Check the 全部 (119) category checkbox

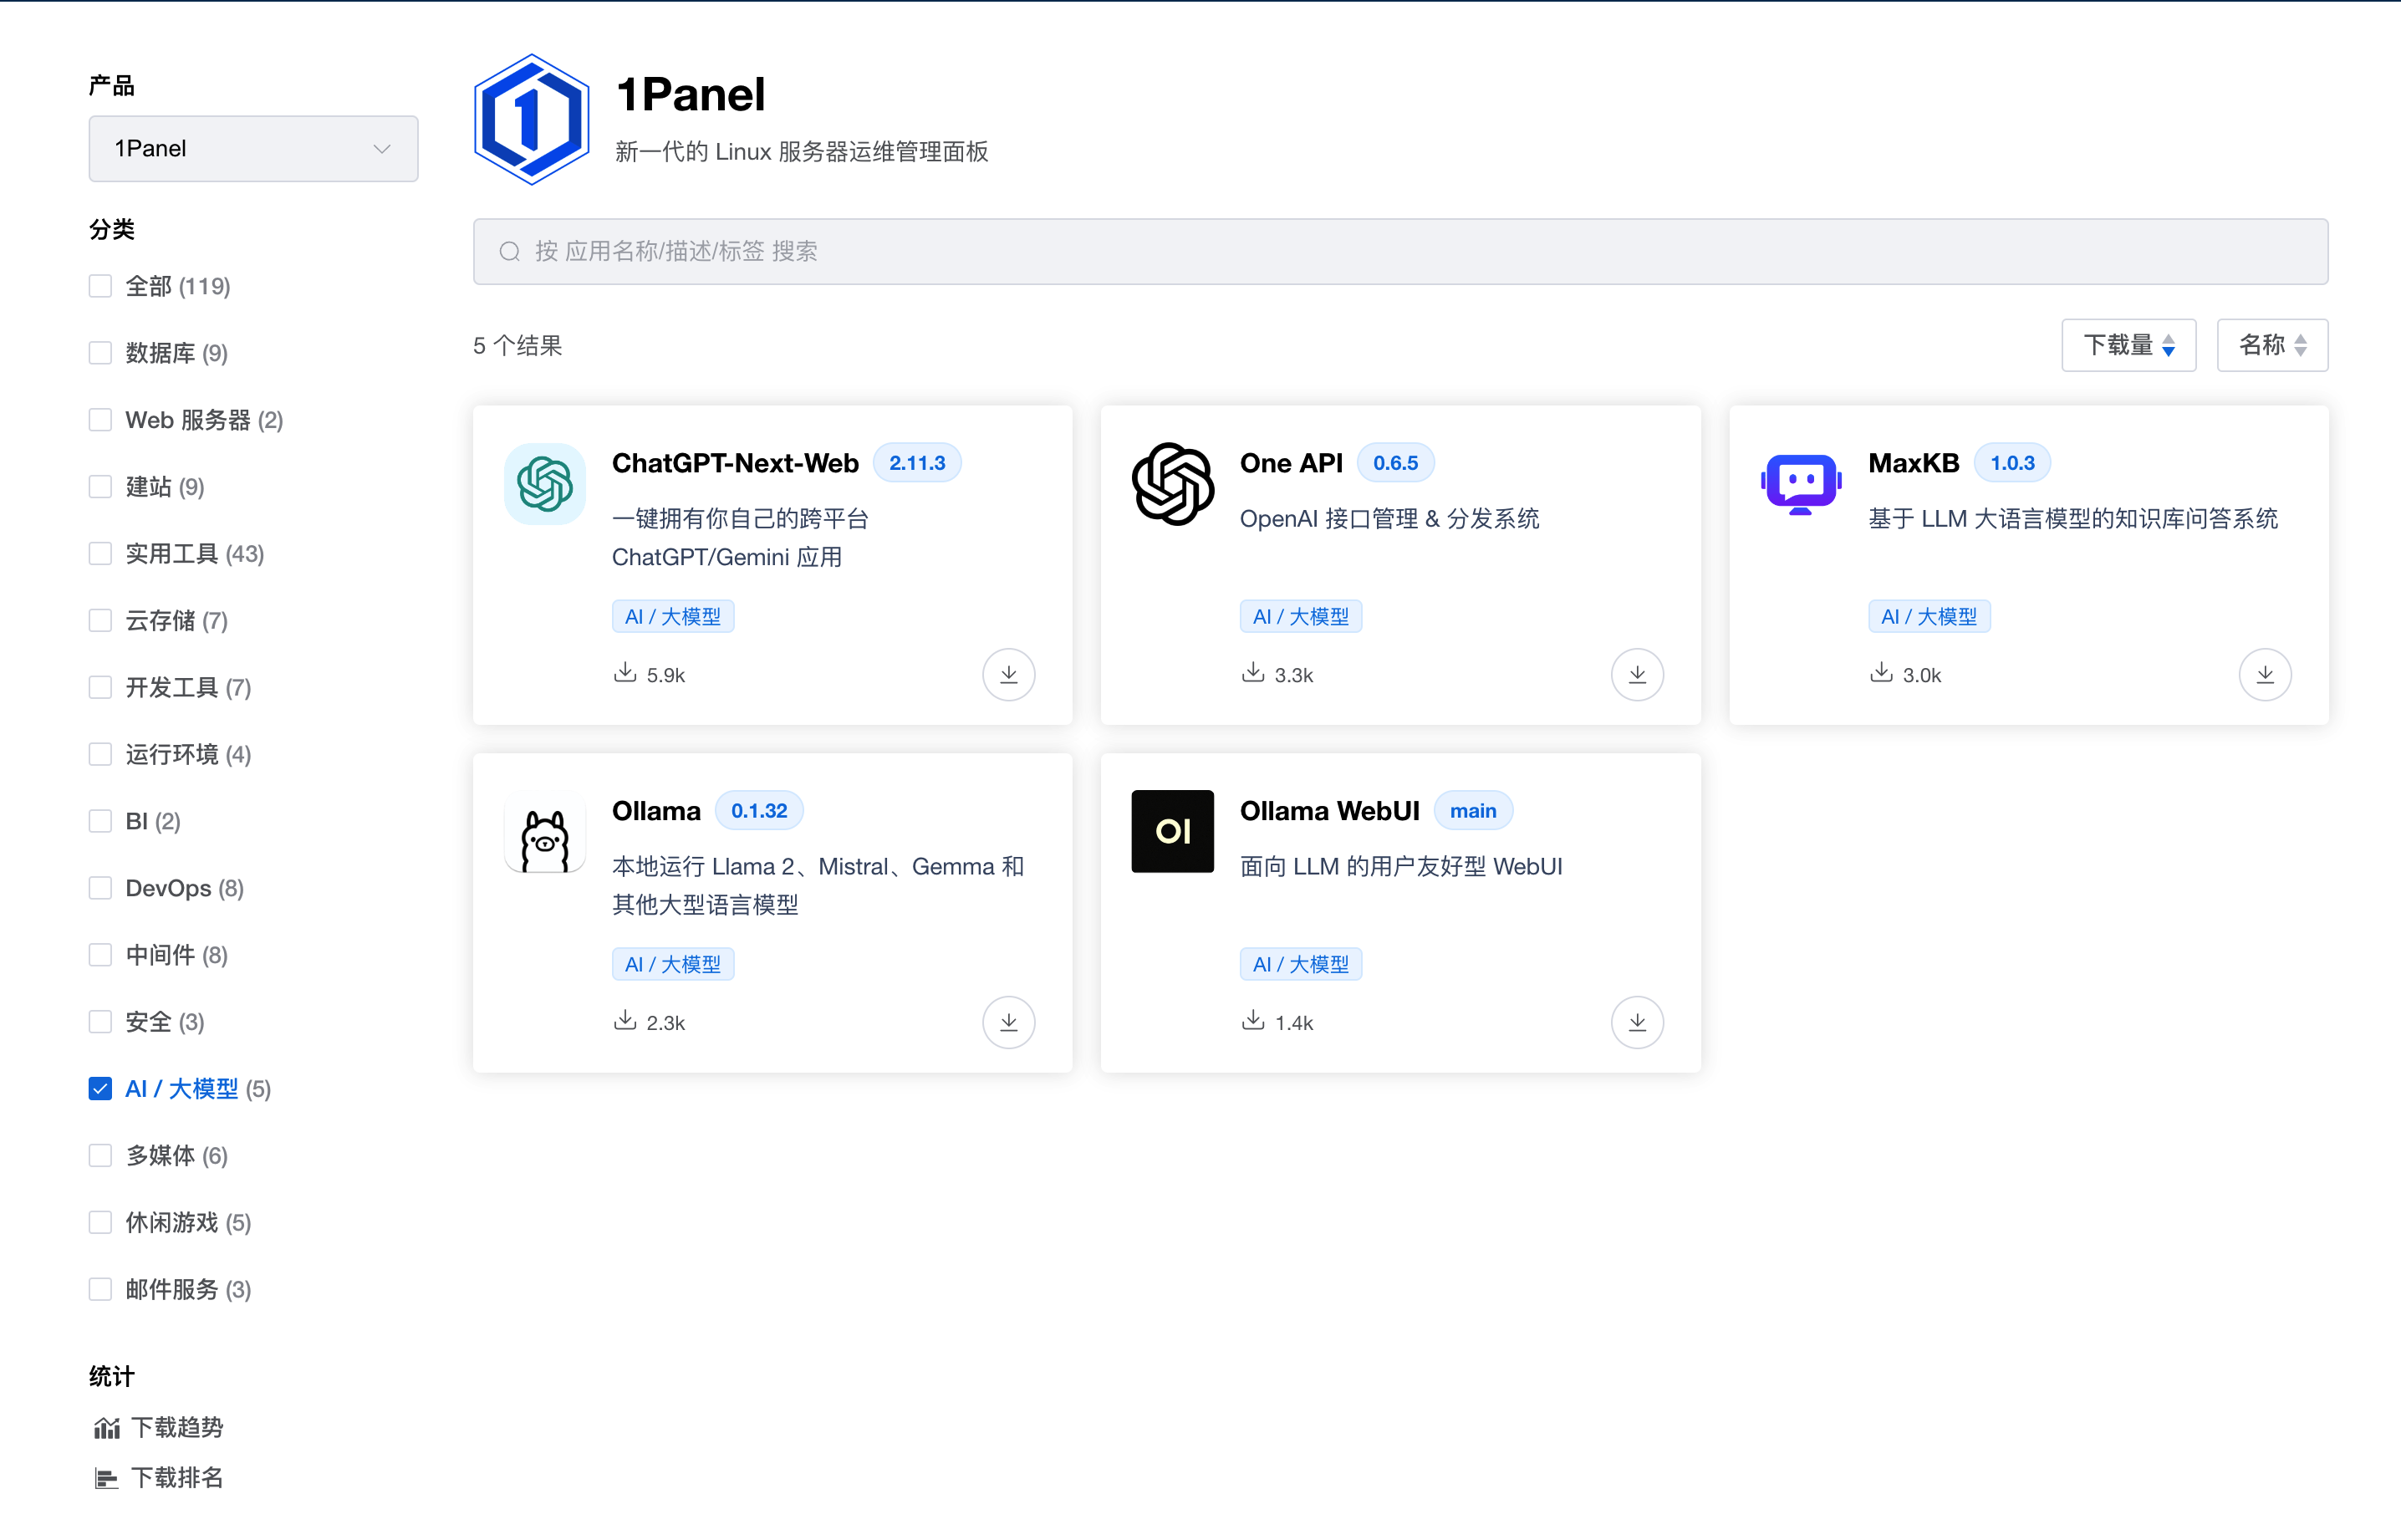[100, 286]
